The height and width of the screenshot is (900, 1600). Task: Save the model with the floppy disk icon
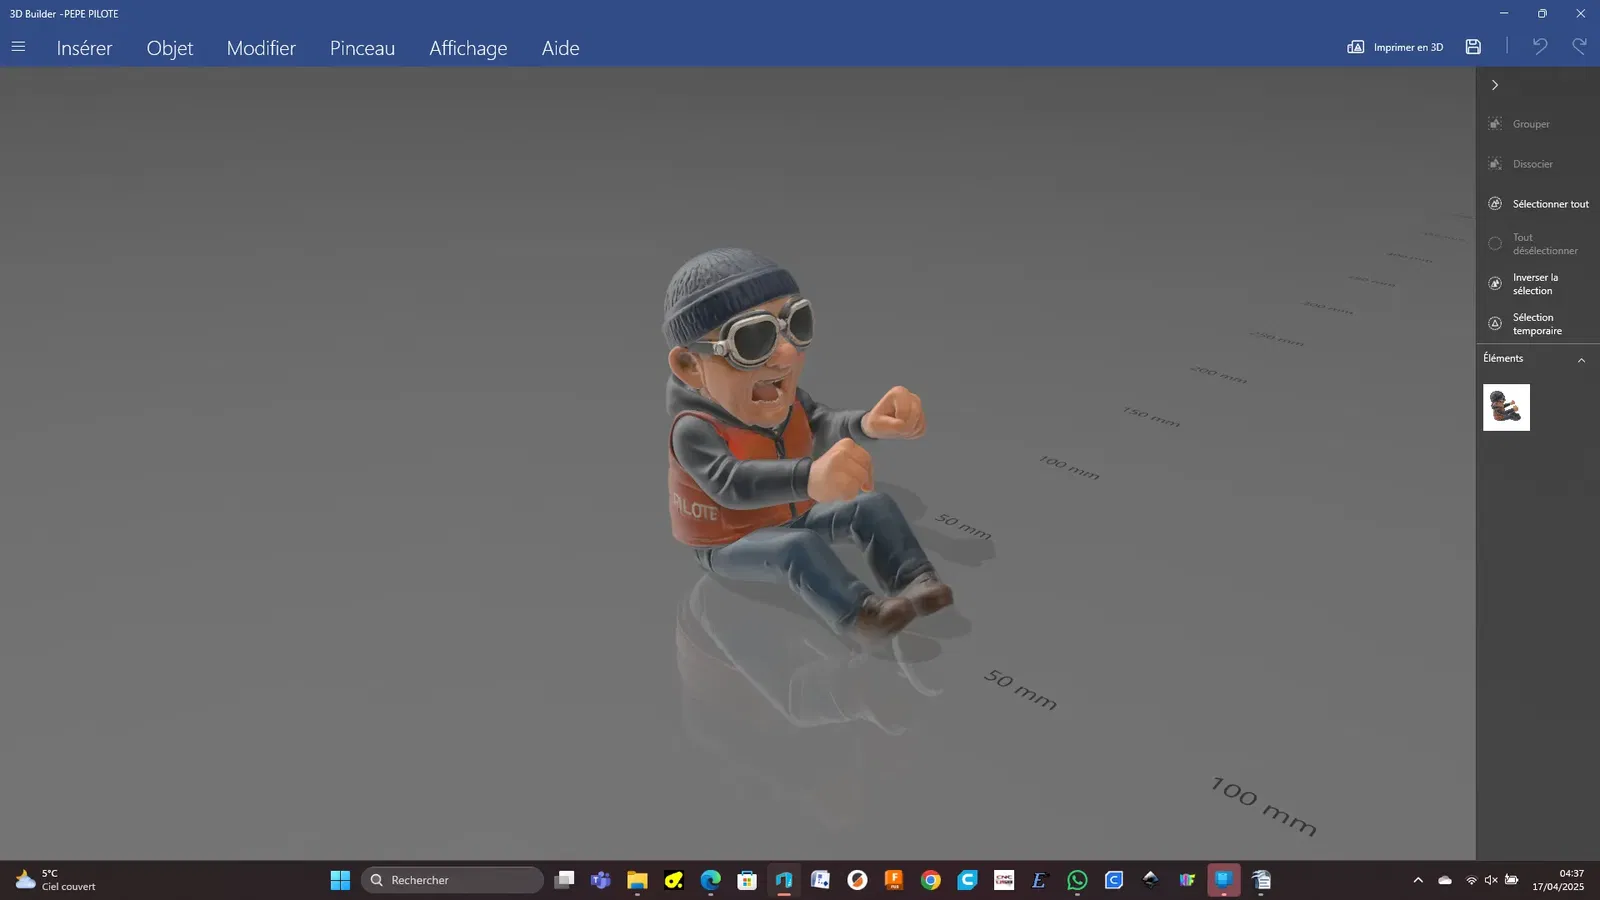[1473, 47]
